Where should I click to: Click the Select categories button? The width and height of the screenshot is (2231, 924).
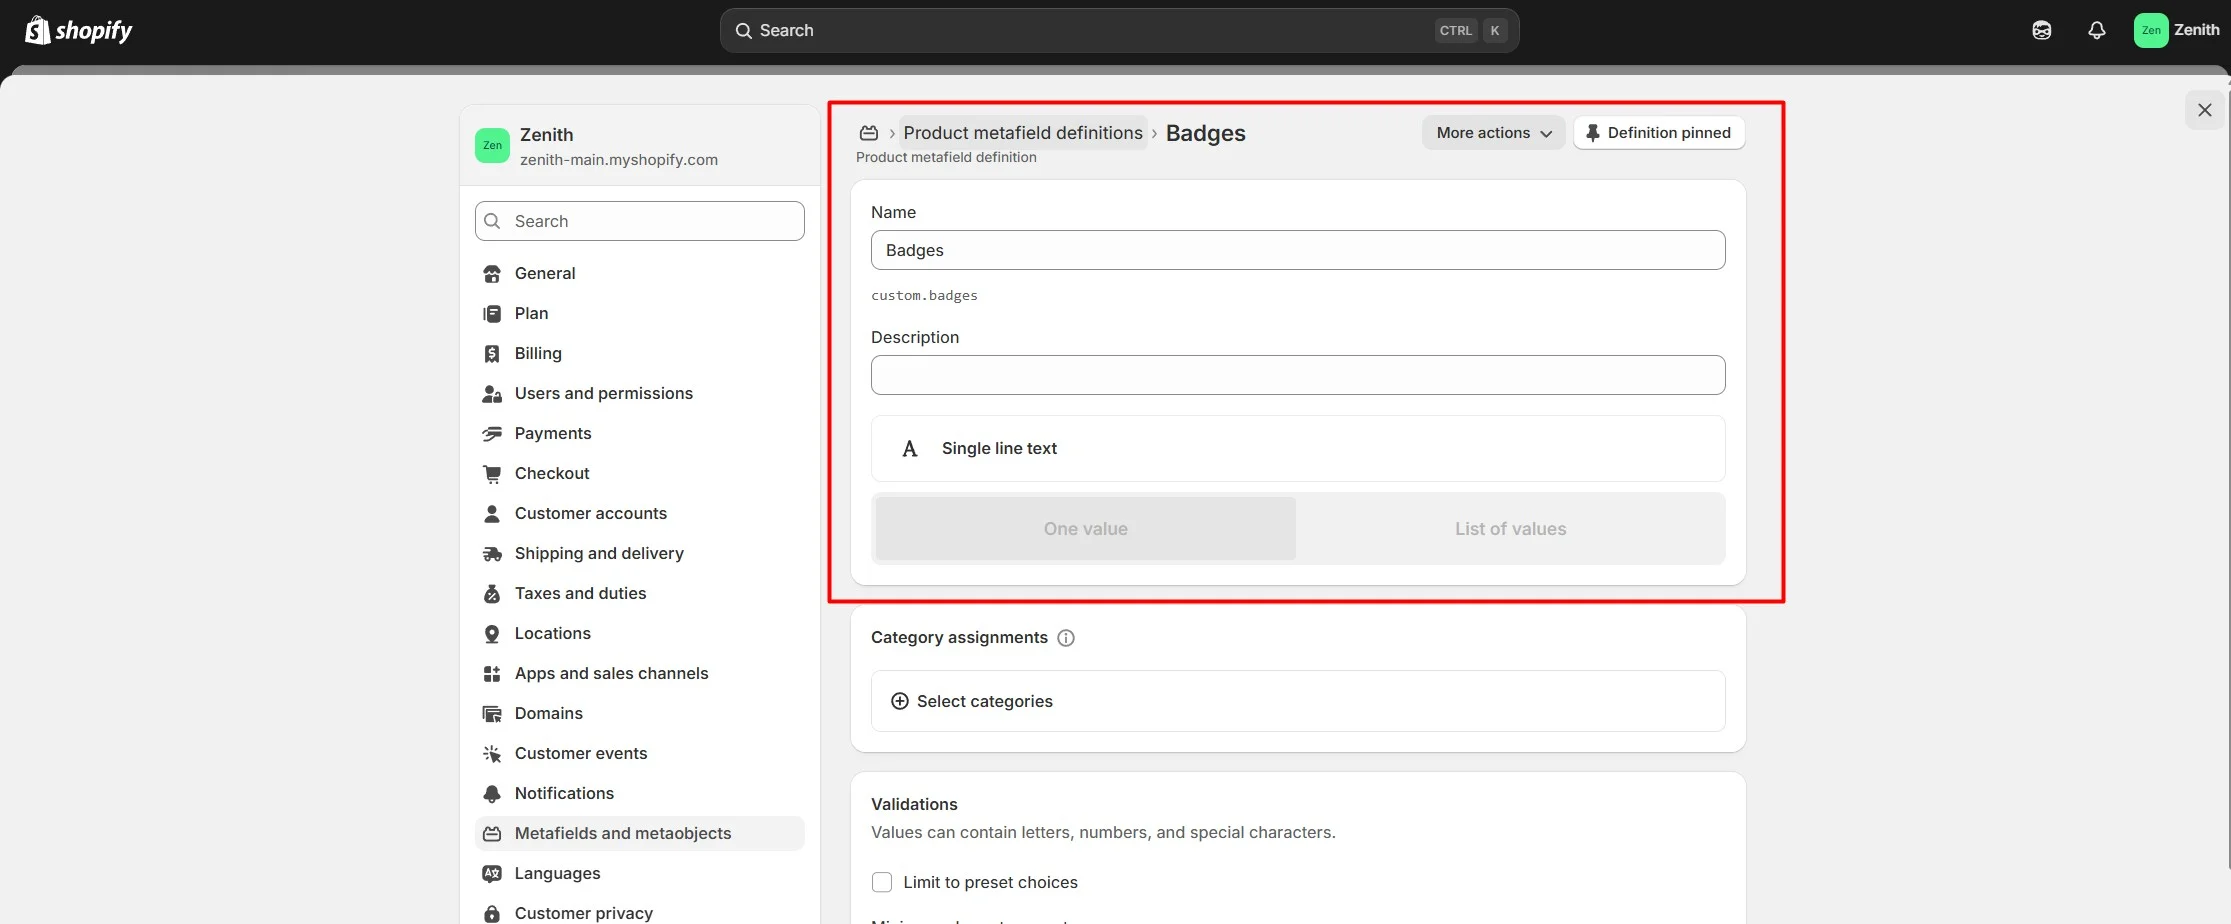pos(984,701)
